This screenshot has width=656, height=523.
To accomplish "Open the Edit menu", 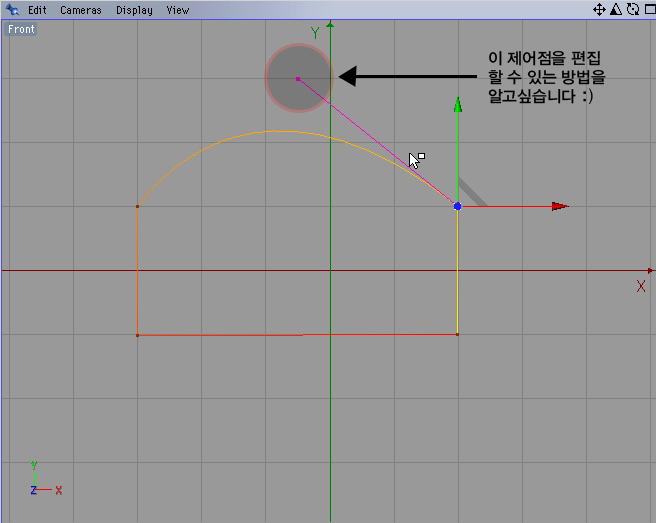I will pos(37,10).
